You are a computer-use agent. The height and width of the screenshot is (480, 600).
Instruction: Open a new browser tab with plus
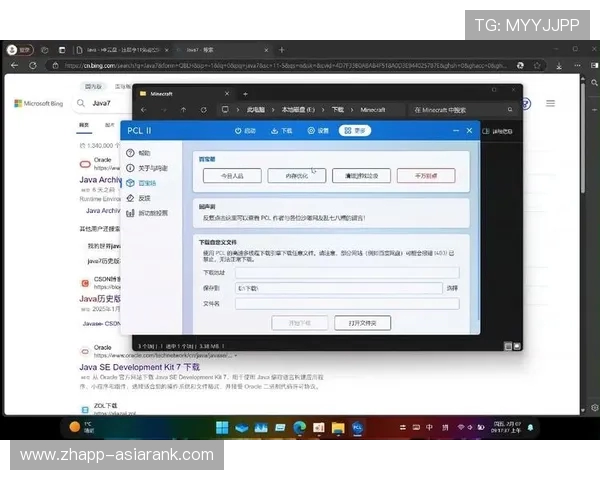click(x=281, y=49)
